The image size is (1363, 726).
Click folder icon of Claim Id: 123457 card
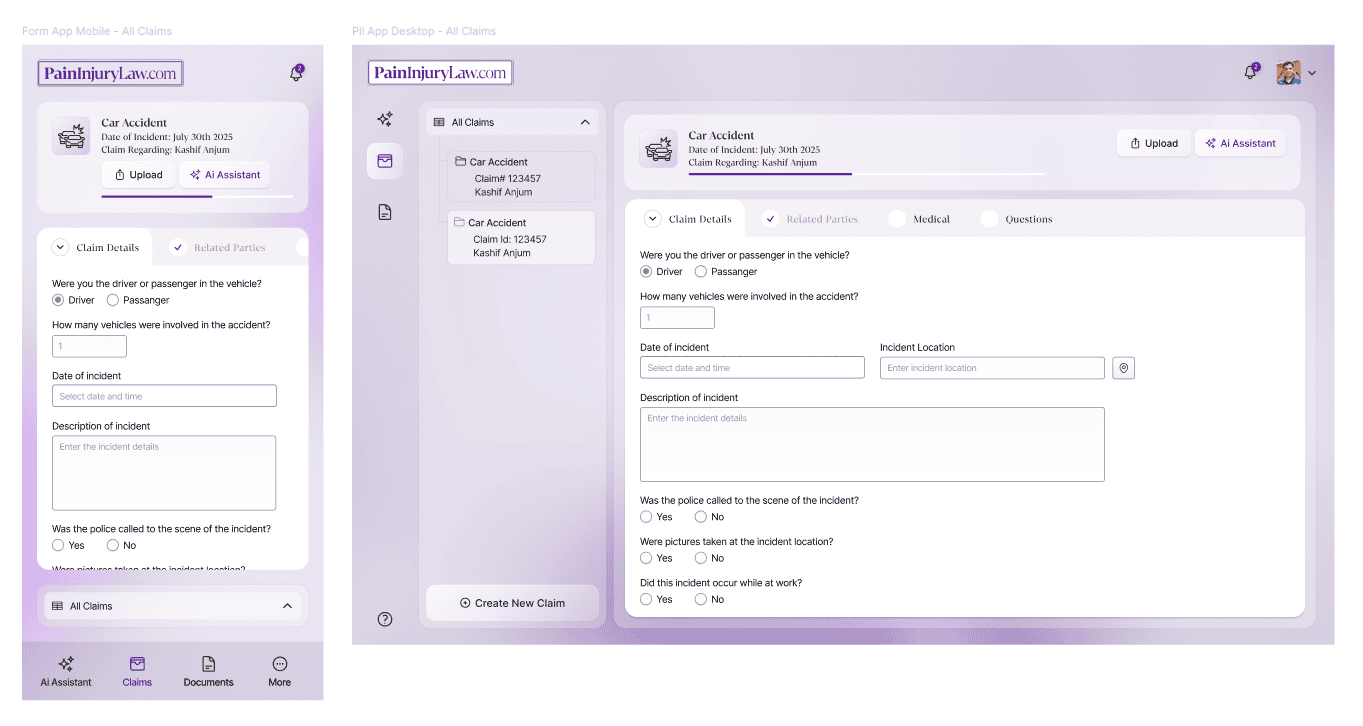click(459, 222)
